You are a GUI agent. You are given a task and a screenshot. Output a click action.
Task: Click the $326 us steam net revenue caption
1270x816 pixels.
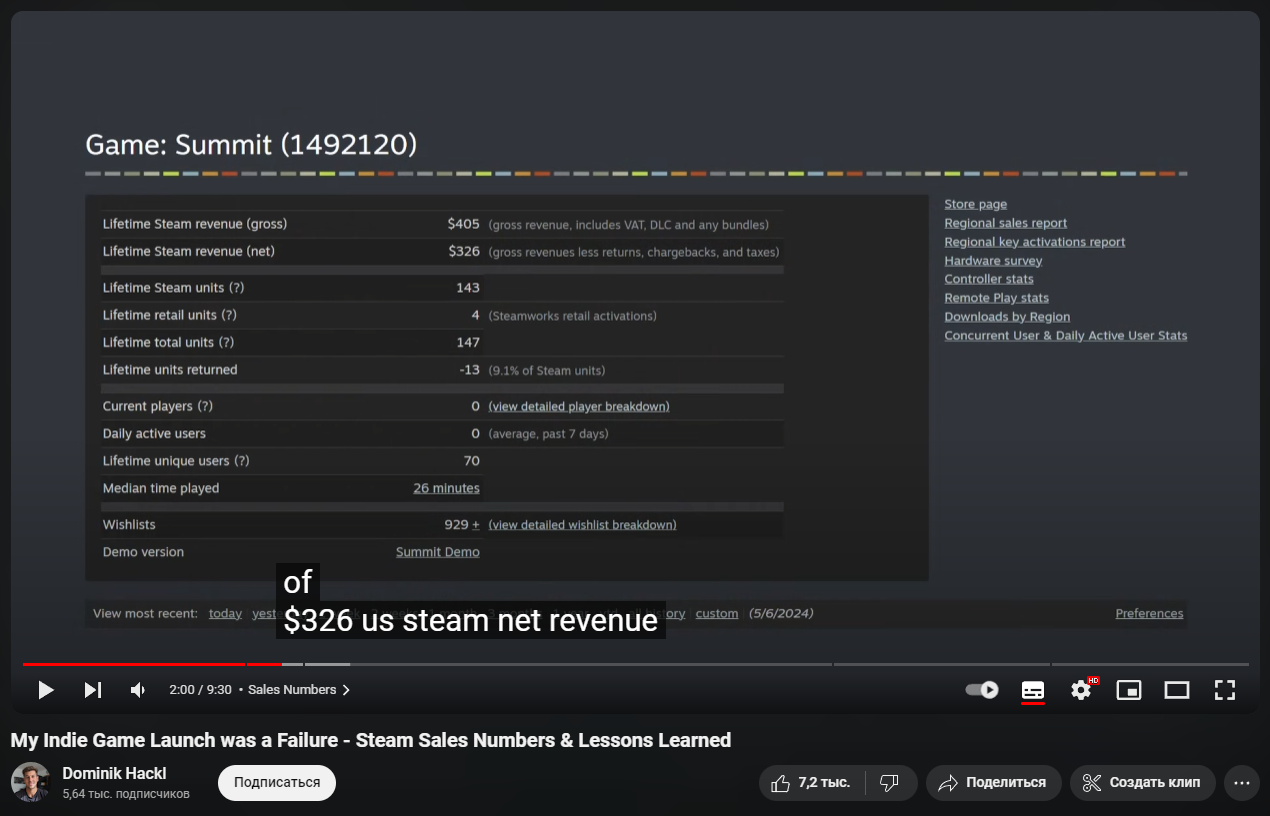(x=470, y=620)
